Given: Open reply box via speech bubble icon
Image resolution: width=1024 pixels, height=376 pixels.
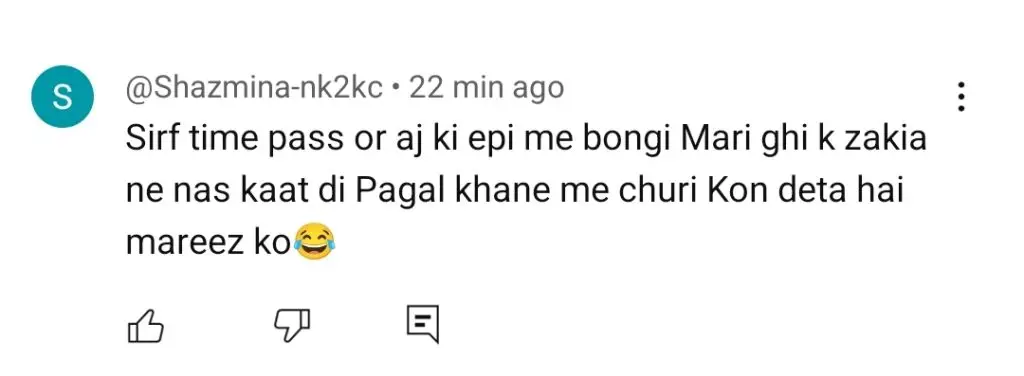Looking at the screenshot, I should tap(422, 324).
